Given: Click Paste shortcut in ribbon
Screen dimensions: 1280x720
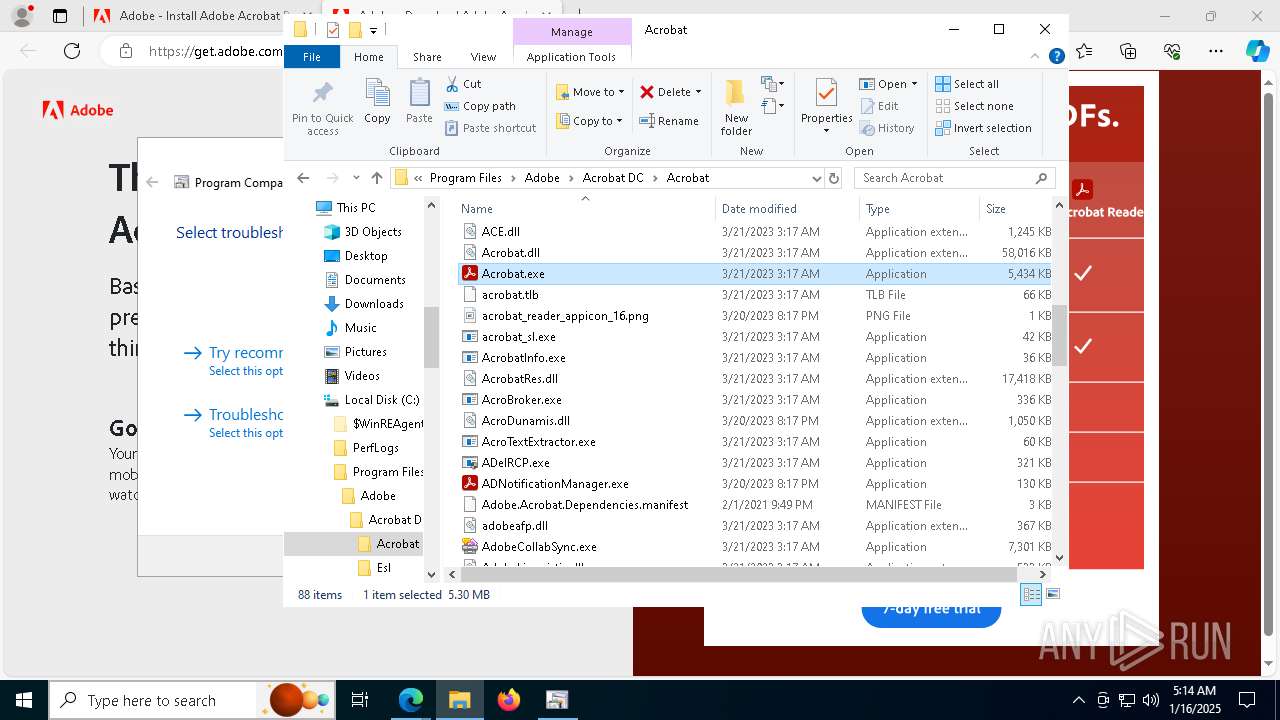Looking at the screenshot, I should pyautogui.click(x=491, y=128).
